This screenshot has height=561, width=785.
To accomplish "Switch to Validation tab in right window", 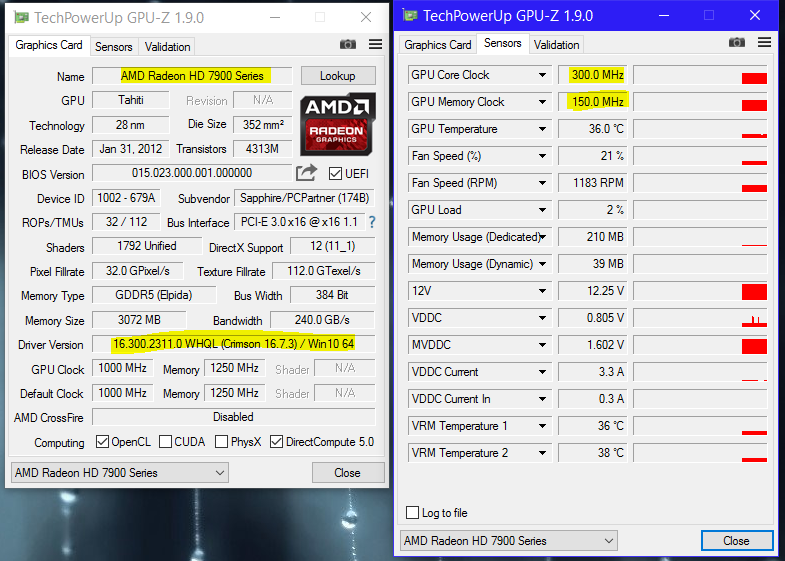I will (x=556, y=45).
